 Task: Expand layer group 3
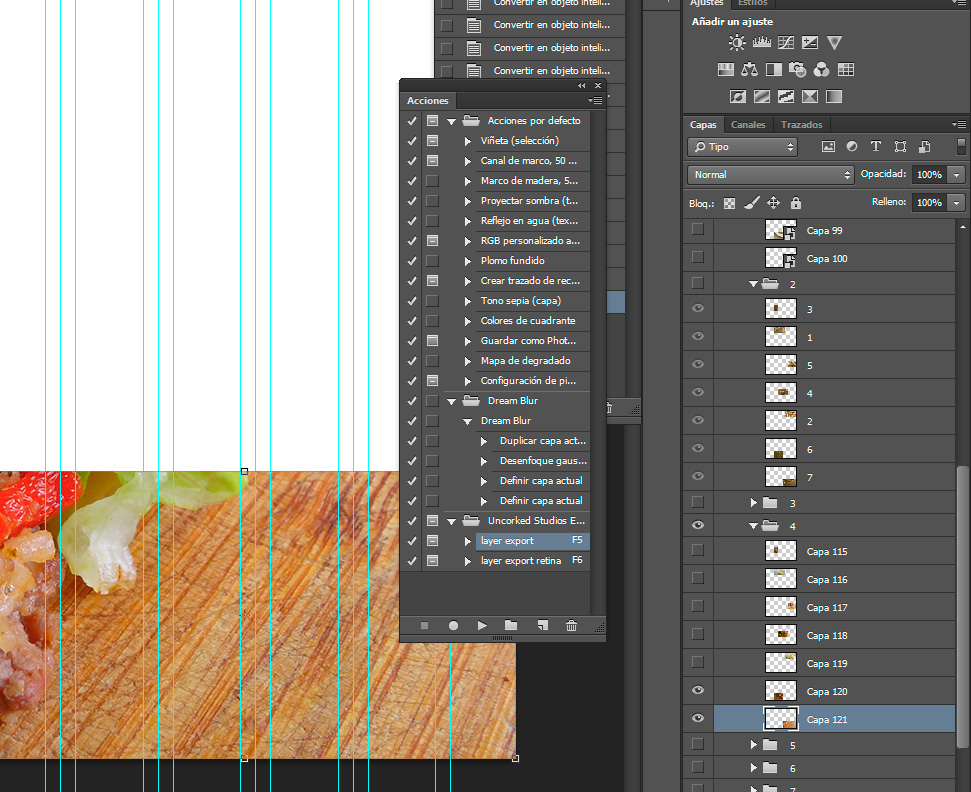pos(754,503)
